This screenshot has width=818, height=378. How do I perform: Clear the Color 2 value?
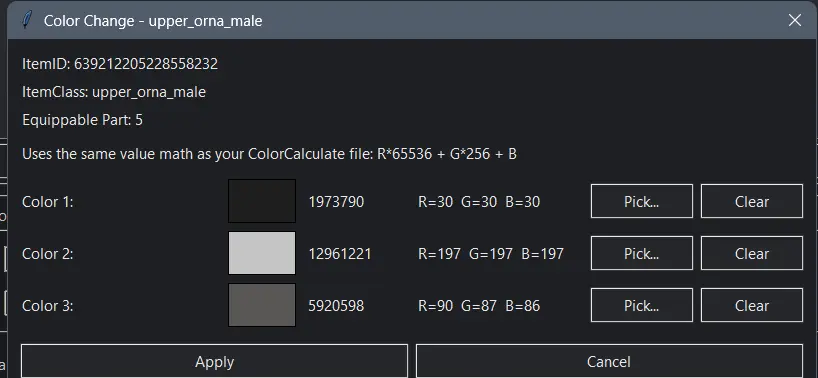click(752, 253)
